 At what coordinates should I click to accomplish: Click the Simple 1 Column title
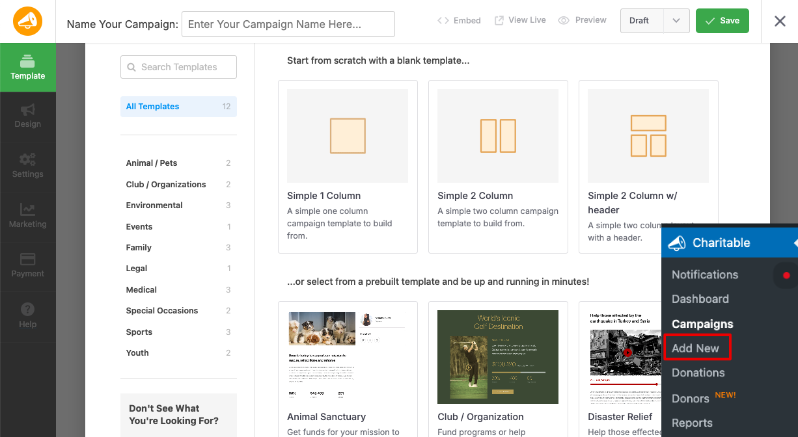point(324,196)
